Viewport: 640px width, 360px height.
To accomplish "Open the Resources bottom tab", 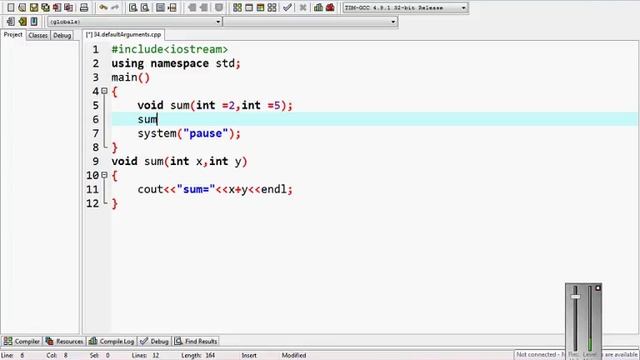I will 64,341.
